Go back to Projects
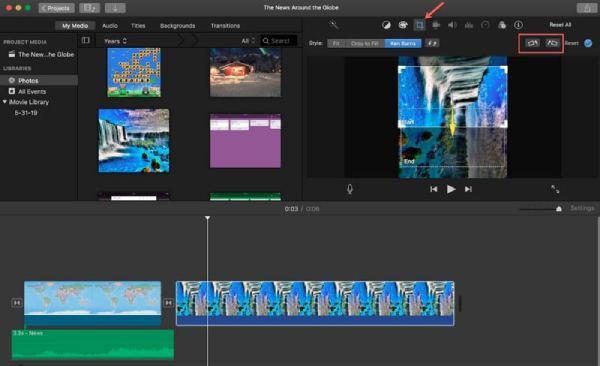 coord(57,8)
